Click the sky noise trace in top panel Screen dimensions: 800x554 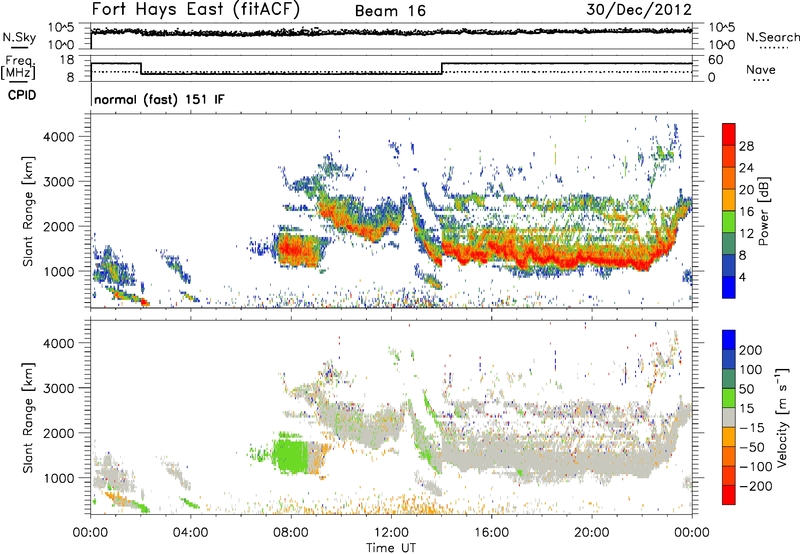pos(391,32)
